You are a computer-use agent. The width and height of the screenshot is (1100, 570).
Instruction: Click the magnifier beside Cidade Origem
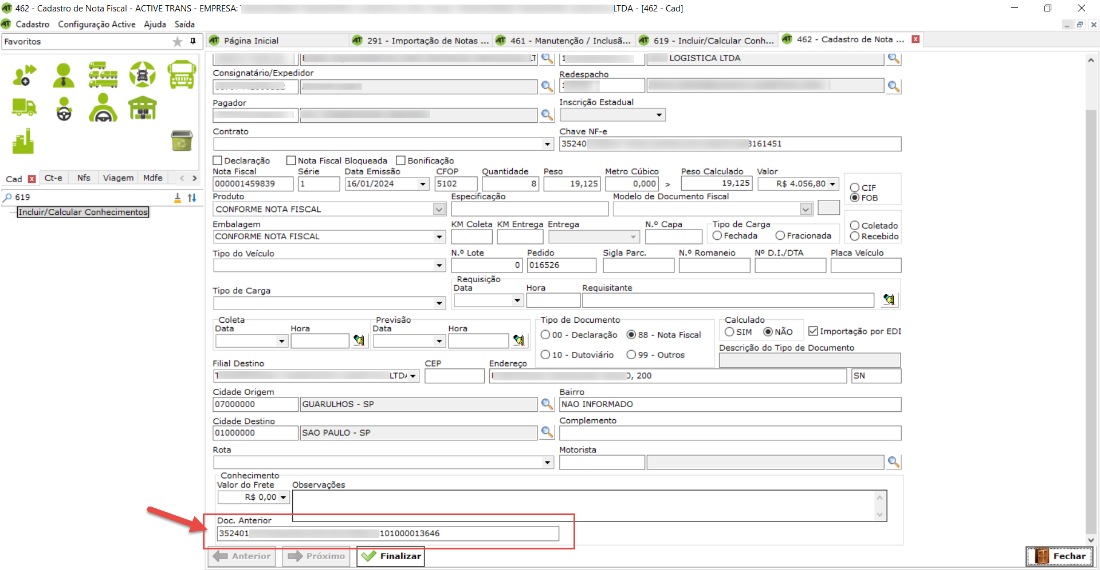[547, 404]
